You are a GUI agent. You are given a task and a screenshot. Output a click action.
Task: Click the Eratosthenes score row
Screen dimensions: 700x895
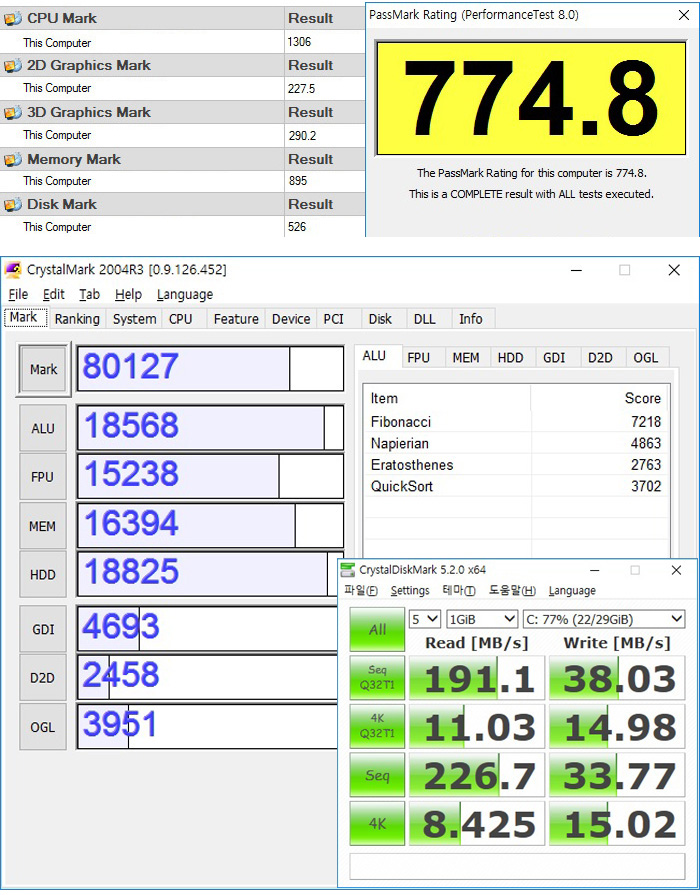coord(516,465)
